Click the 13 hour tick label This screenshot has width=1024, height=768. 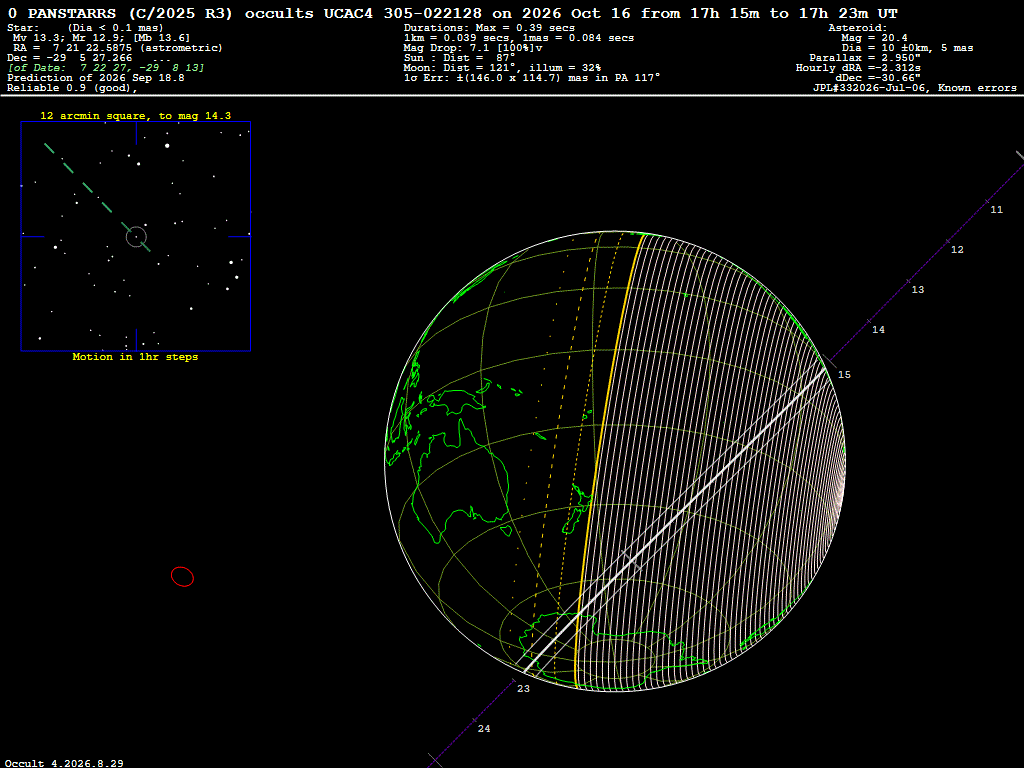point(918,289)
